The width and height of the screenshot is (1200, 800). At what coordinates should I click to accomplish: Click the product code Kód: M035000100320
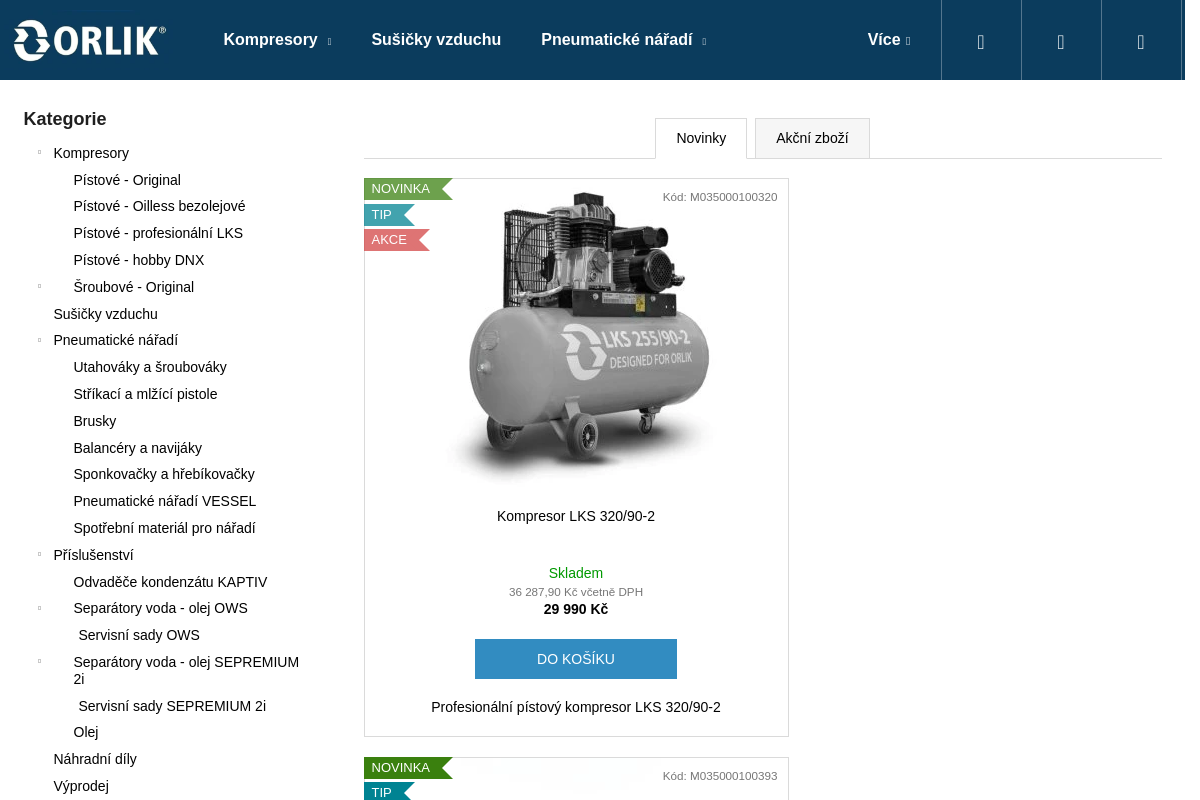click(x=720, y=197)
